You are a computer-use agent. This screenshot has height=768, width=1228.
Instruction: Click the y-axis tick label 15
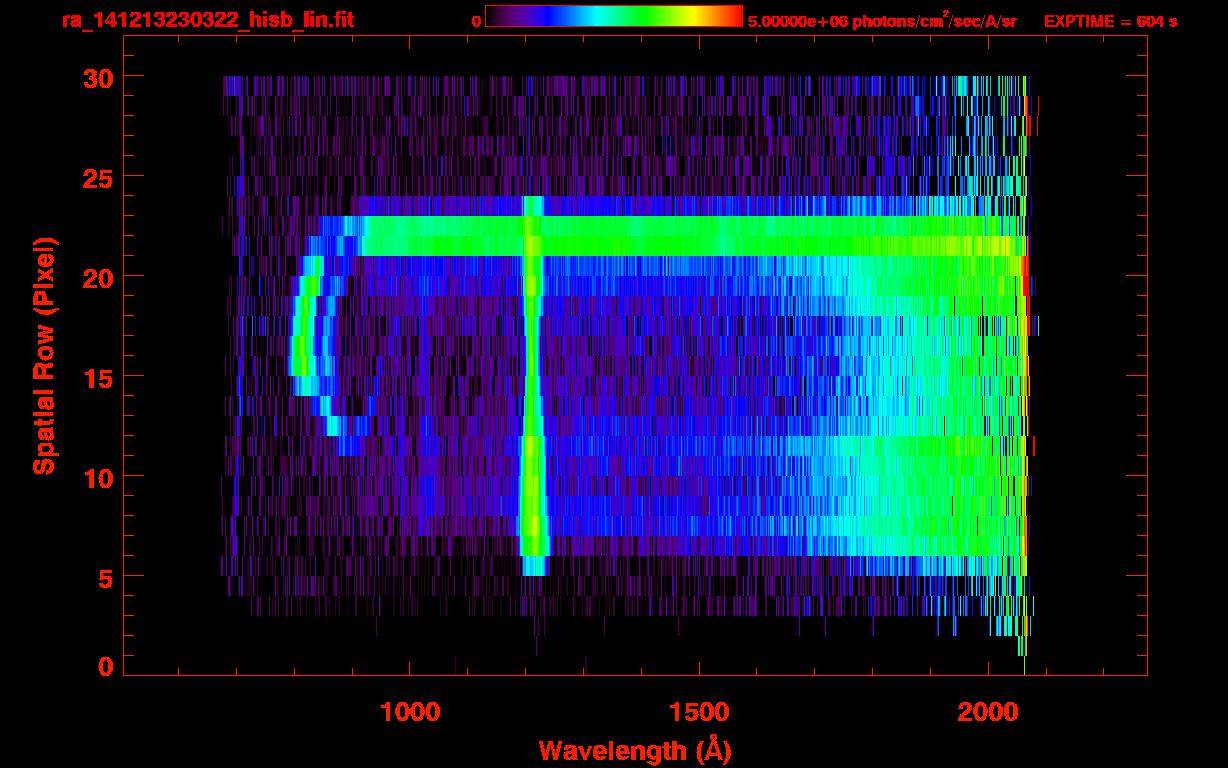pos(96,377)
